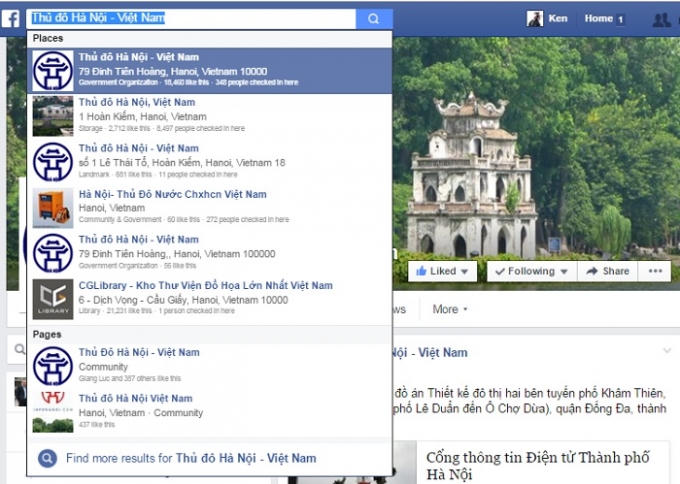Expand the More tab dropdown

pyautogui.click(x=450, y=309)
